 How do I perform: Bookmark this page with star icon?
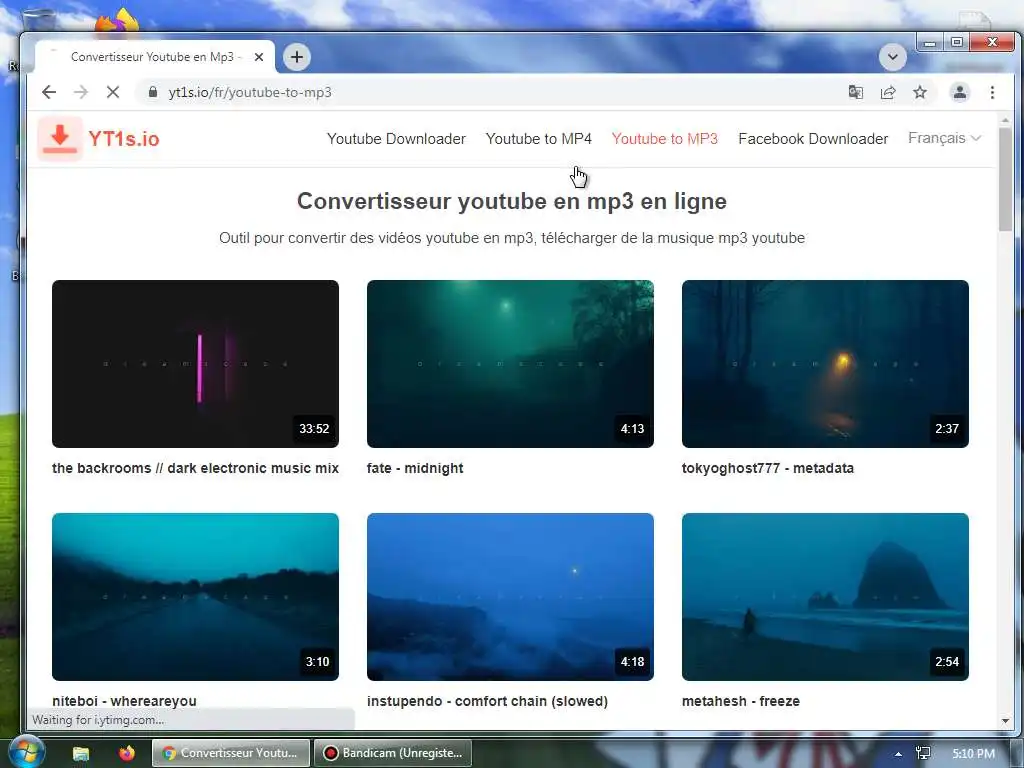(x=920, y=92)
